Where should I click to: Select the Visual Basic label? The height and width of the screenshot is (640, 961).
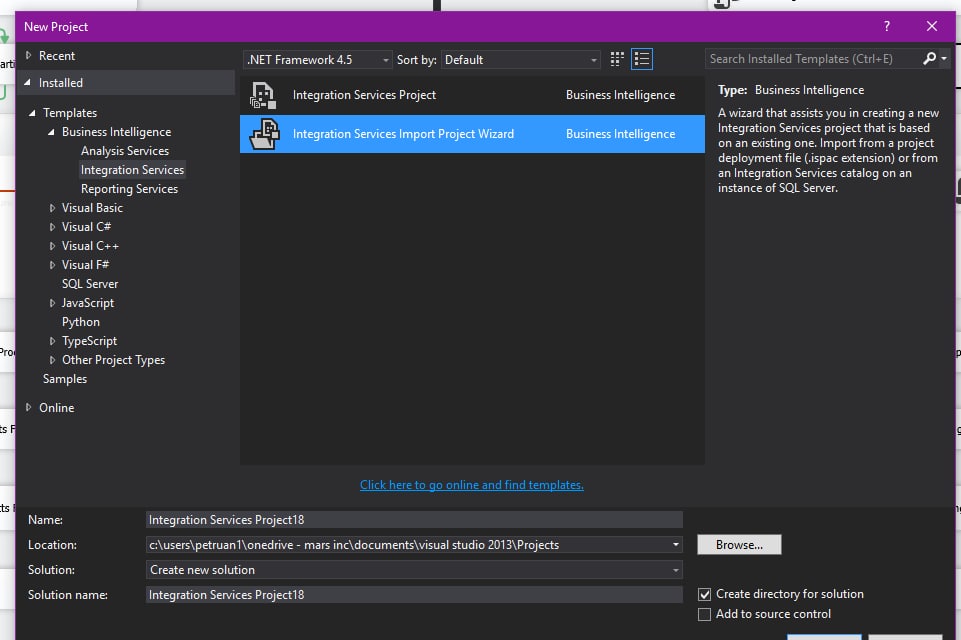pyautogui.click(x=92, y=208)
